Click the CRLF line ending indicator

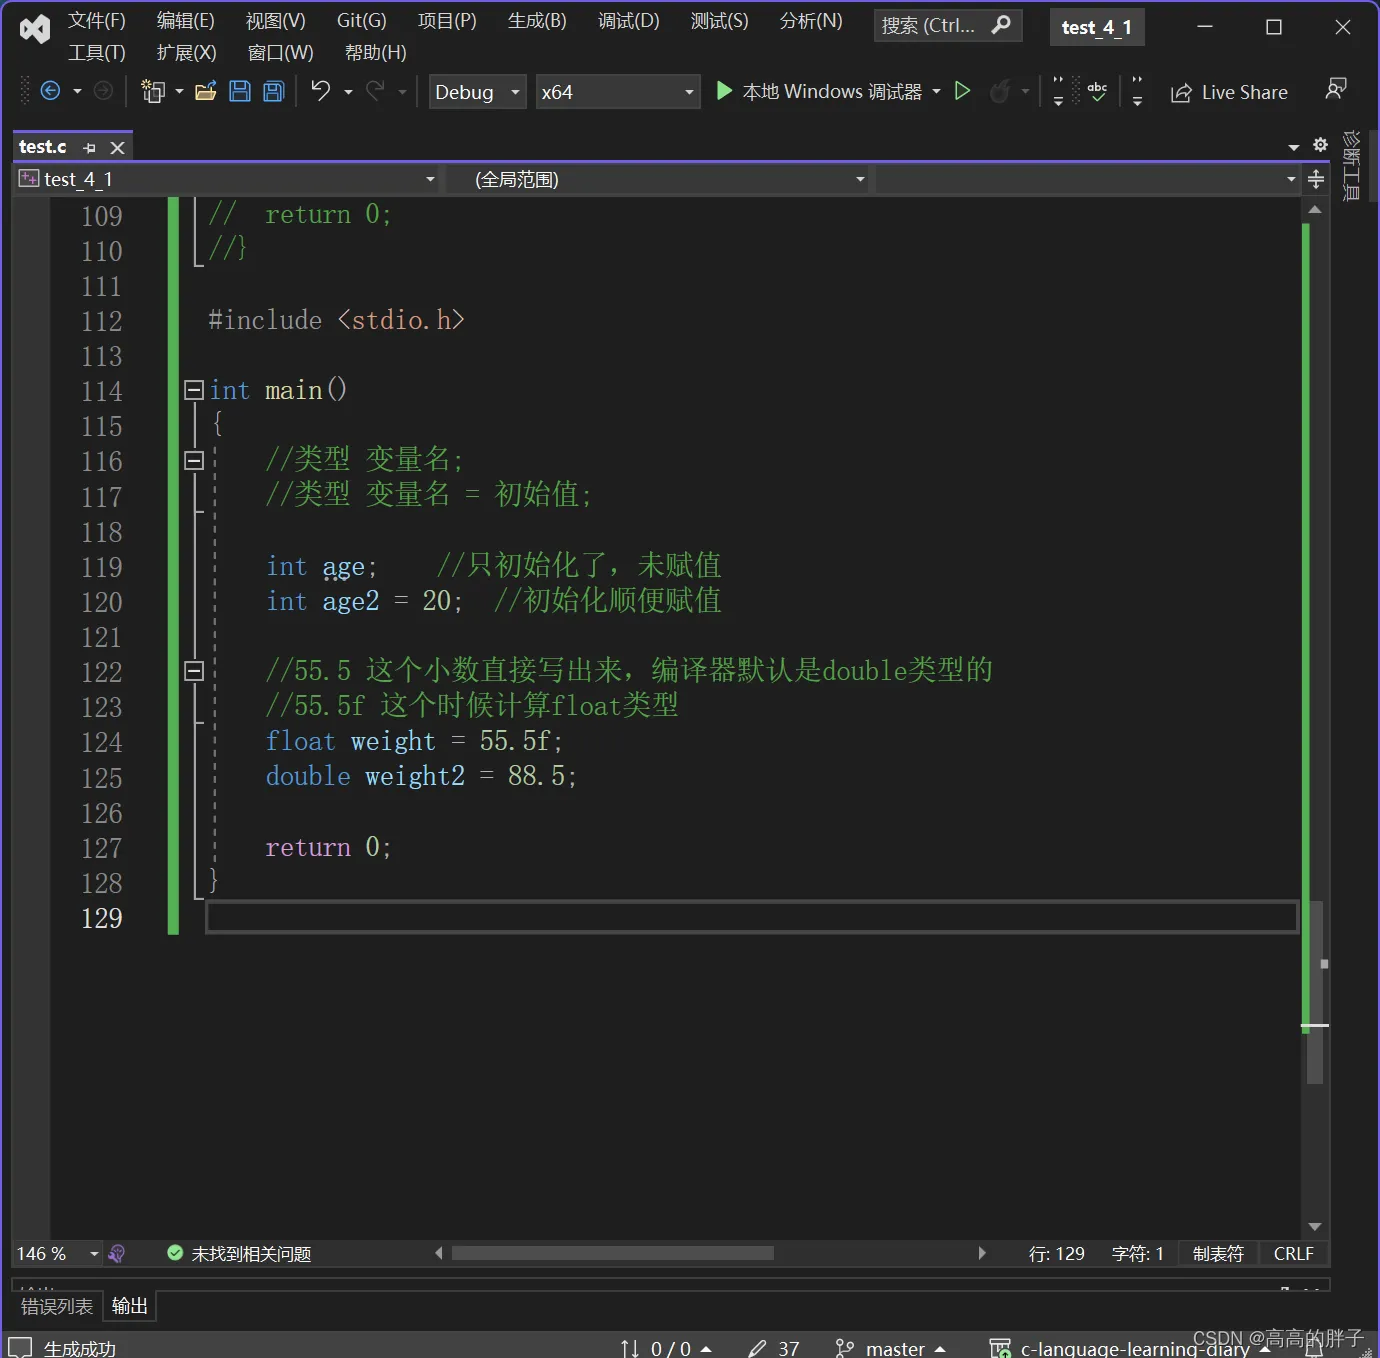[1294, 1253]
